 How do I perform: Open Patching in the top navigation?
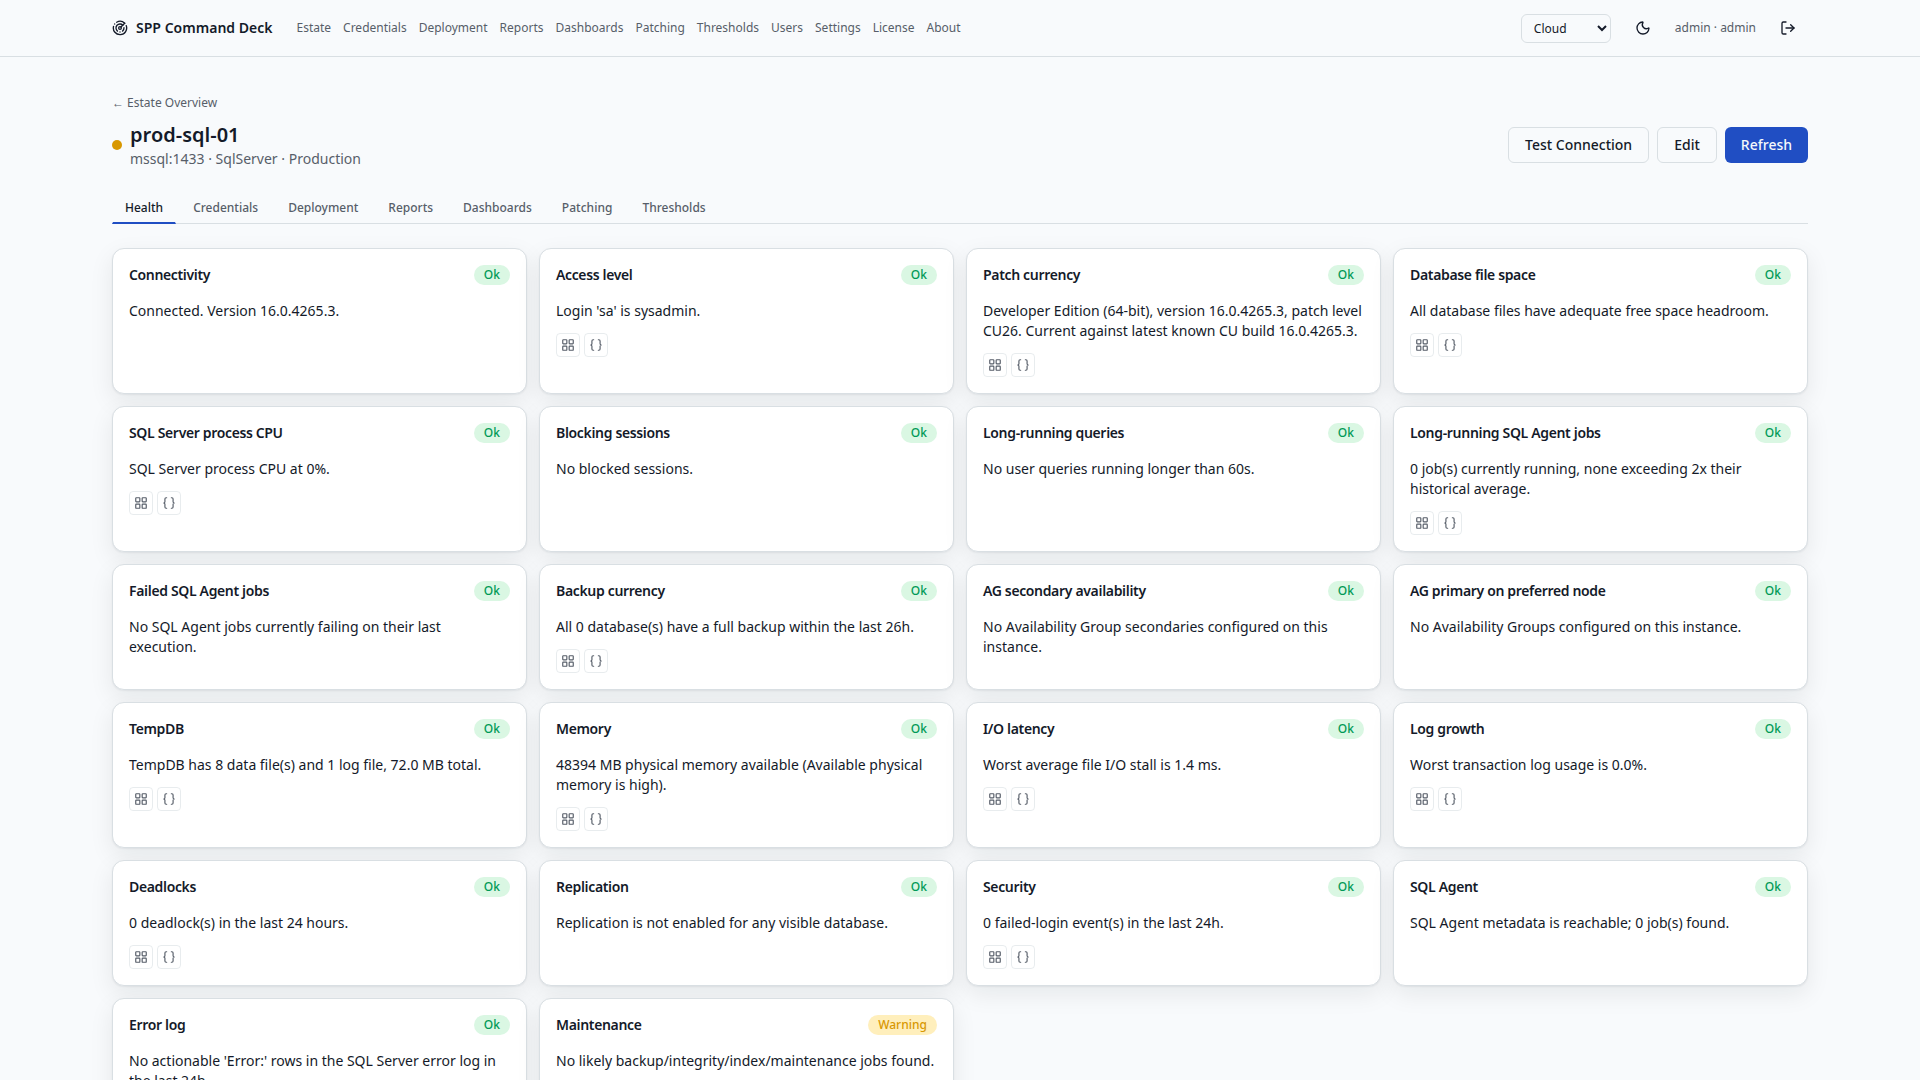tap(660, 28)
